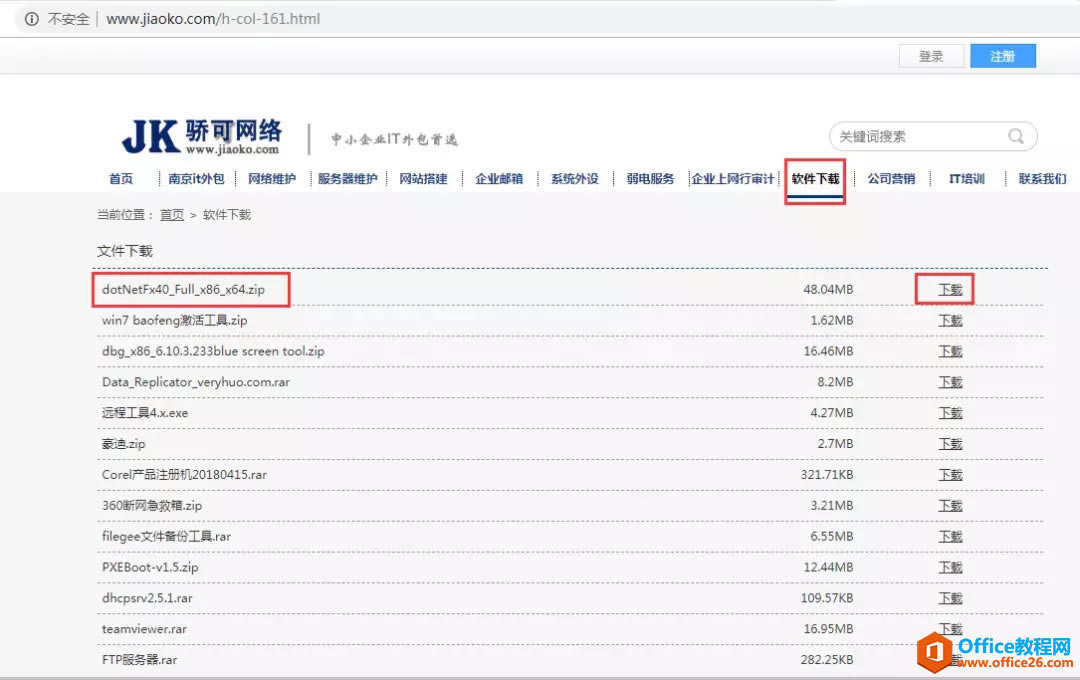This screenshot has width=1080, height=680.
Task: Click the 登录 button
Action: (x=931, y=56)
